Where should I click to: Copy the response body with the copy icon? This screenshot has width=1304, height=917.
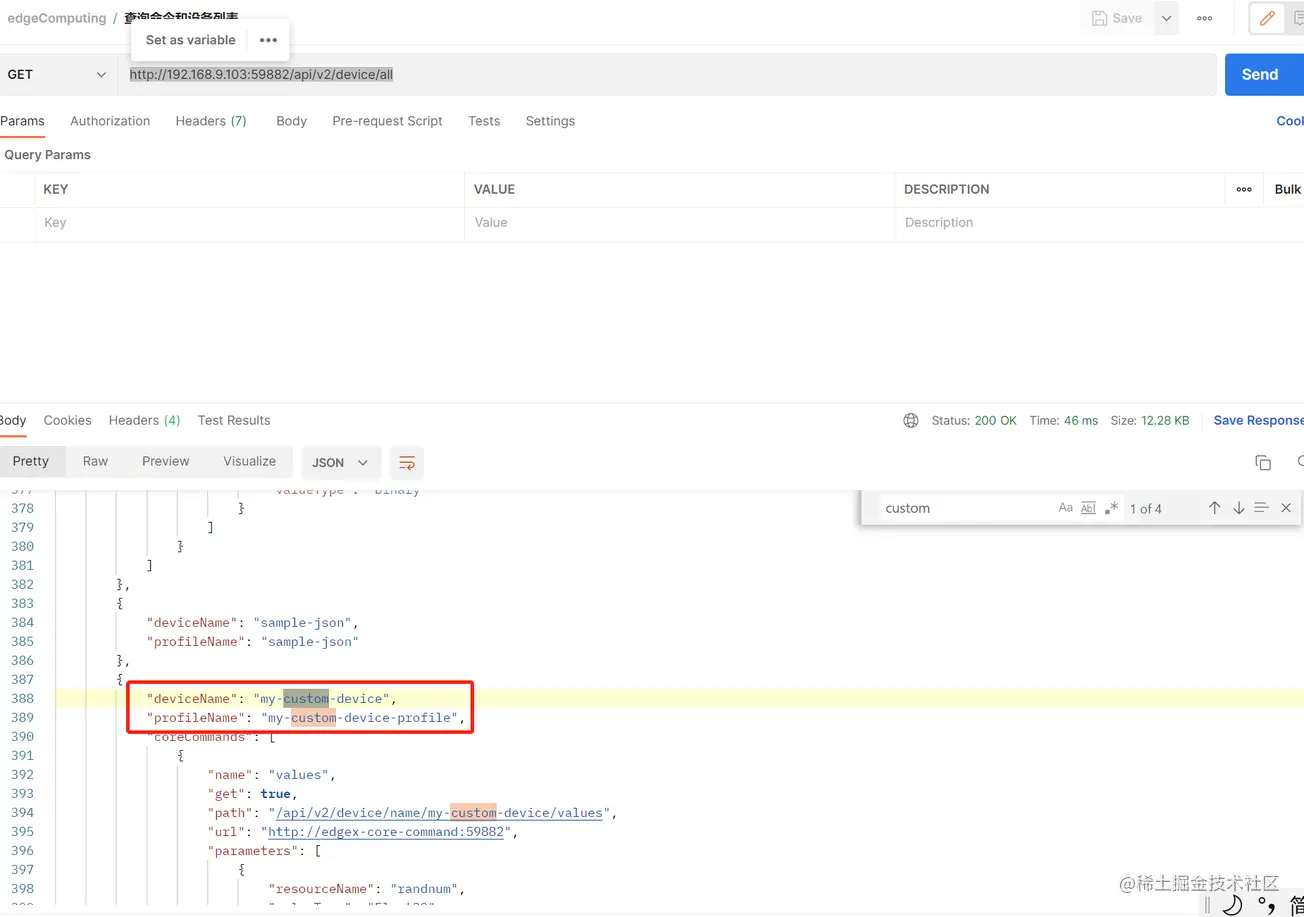click(x=1263, y=462)
